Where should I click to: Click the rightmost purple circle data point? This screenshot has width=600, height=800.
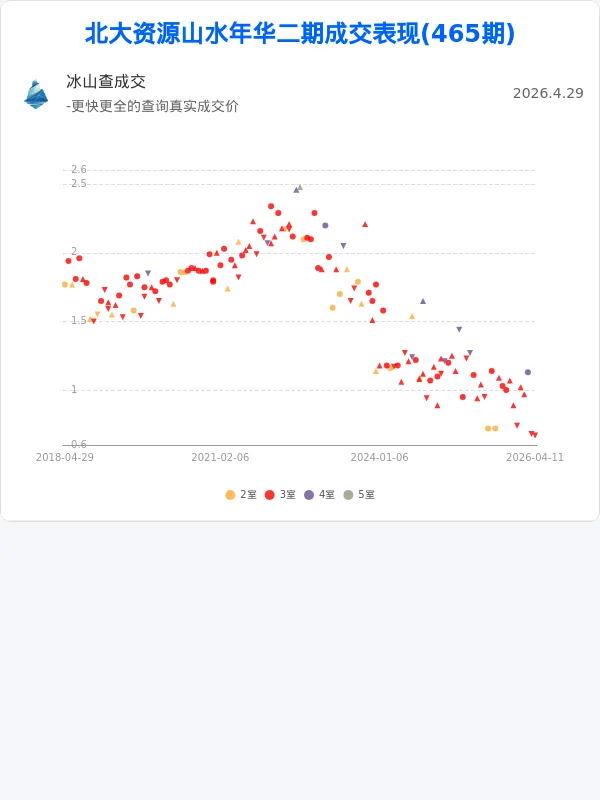pyautogui.click(x=528, y=372)
